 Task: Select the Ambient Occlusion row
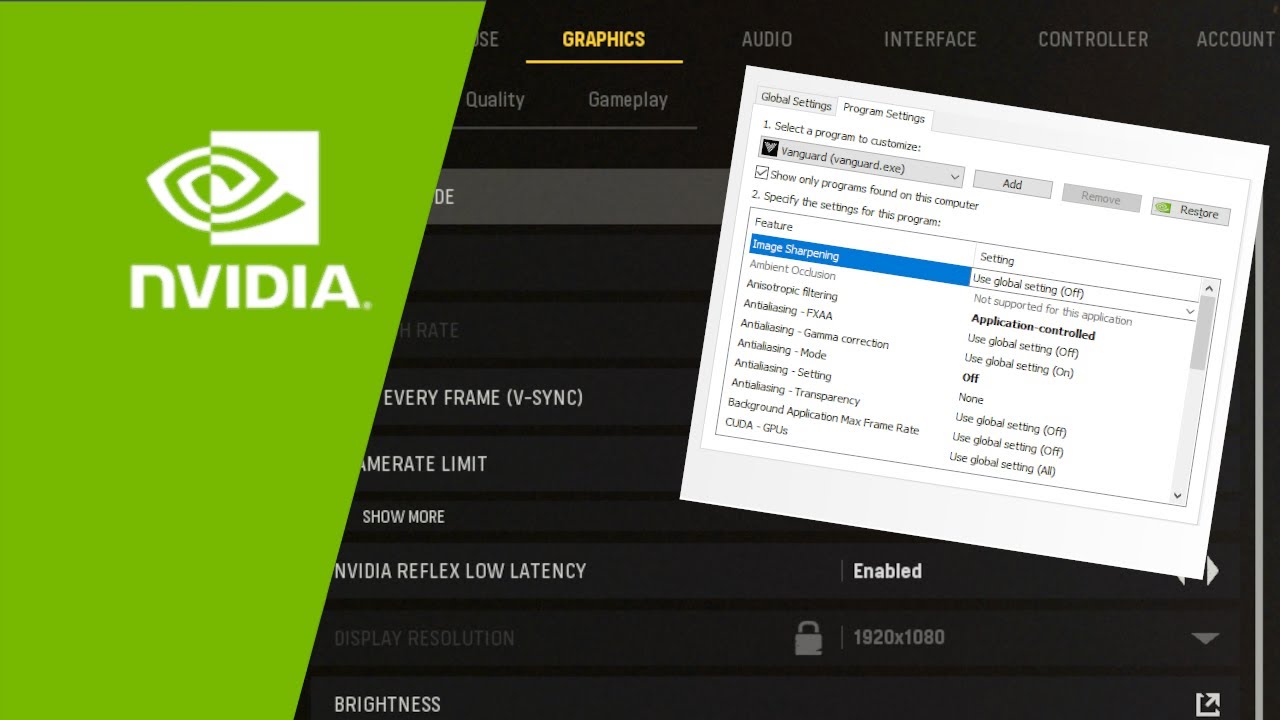(x=792, y=269)
